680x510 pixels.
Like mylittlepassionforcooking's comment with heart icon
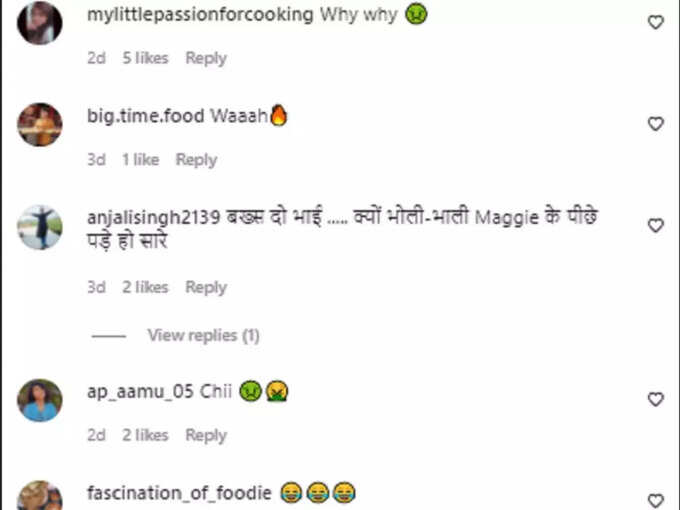point(656,22)
